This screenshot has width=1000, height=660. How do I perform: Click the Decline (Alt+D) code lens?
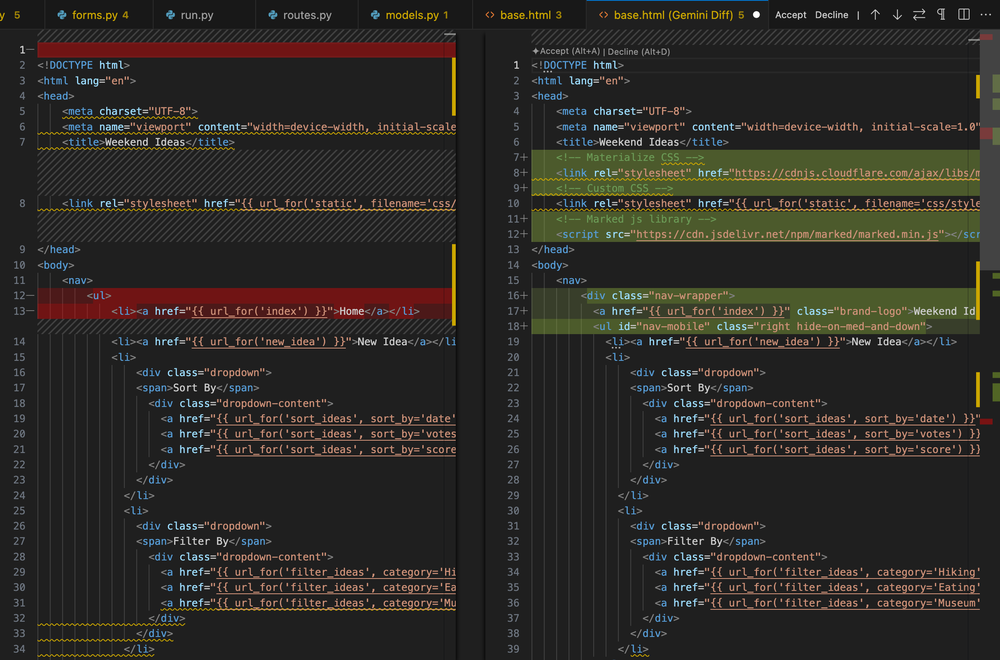click(x=639, y=52)
